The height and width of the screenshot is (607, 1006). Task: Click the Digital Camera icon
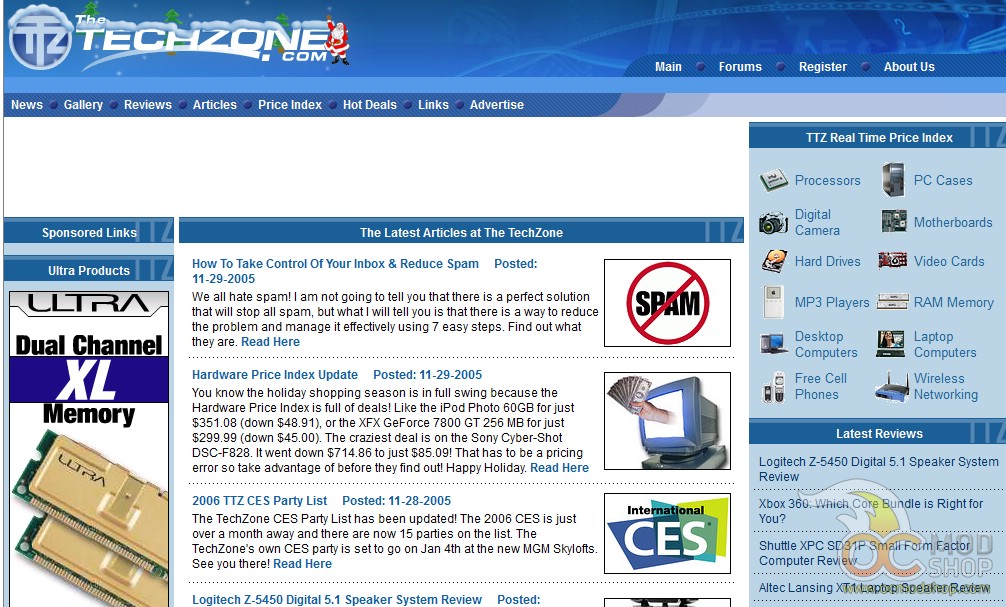(773, 223)
